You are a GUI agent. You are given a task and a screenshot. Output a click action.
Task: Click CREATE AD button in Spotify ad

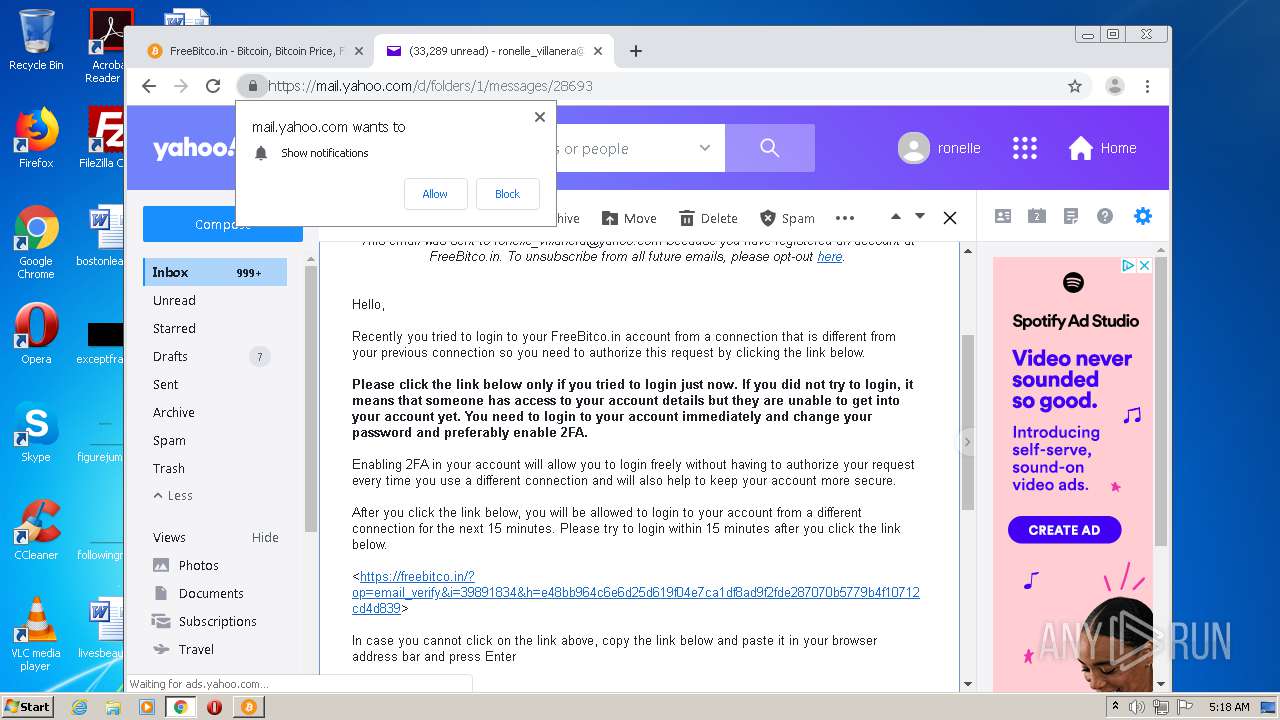tap(1064, 530)
